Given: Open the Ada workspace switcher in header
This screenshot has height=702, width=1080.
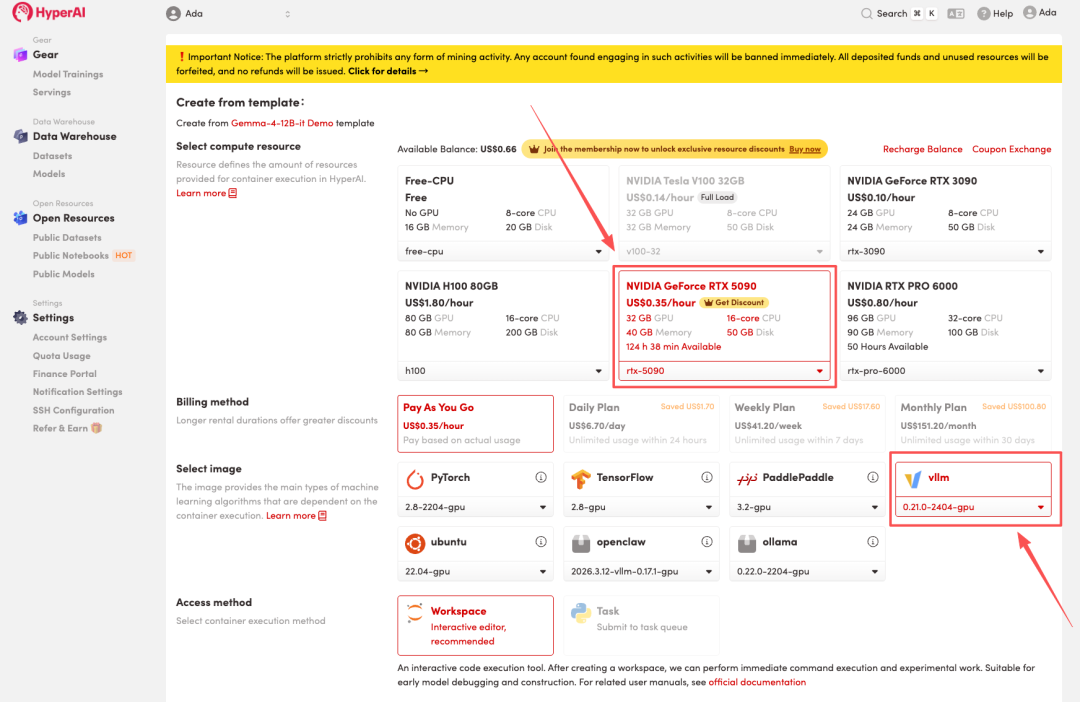Looking at the screenshot, I should (229, 14).
